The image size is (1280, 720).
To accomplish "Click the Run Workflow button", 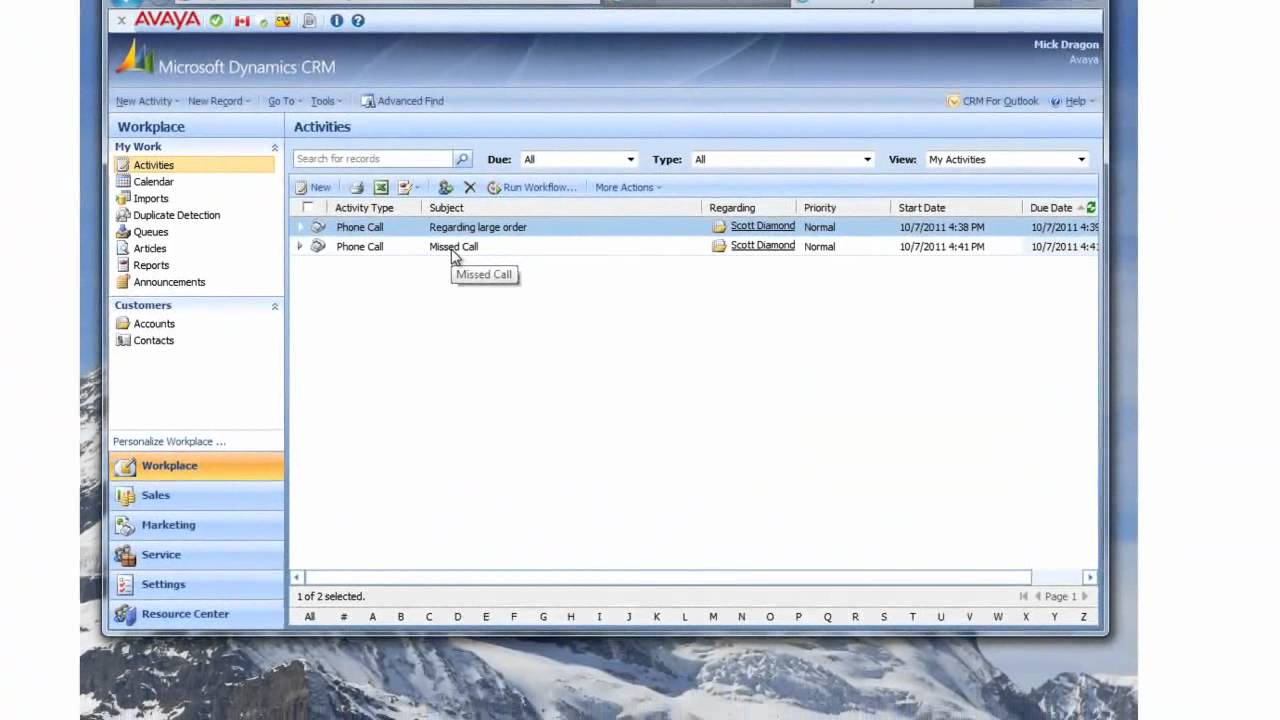I will (x=532, y=187).
